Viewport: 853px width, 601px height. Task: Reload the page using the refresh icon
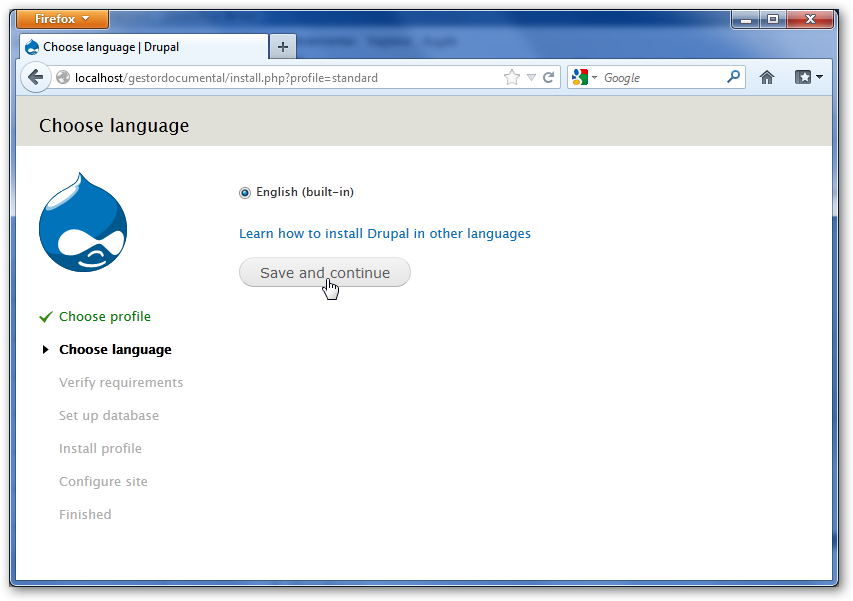(549, 77)
